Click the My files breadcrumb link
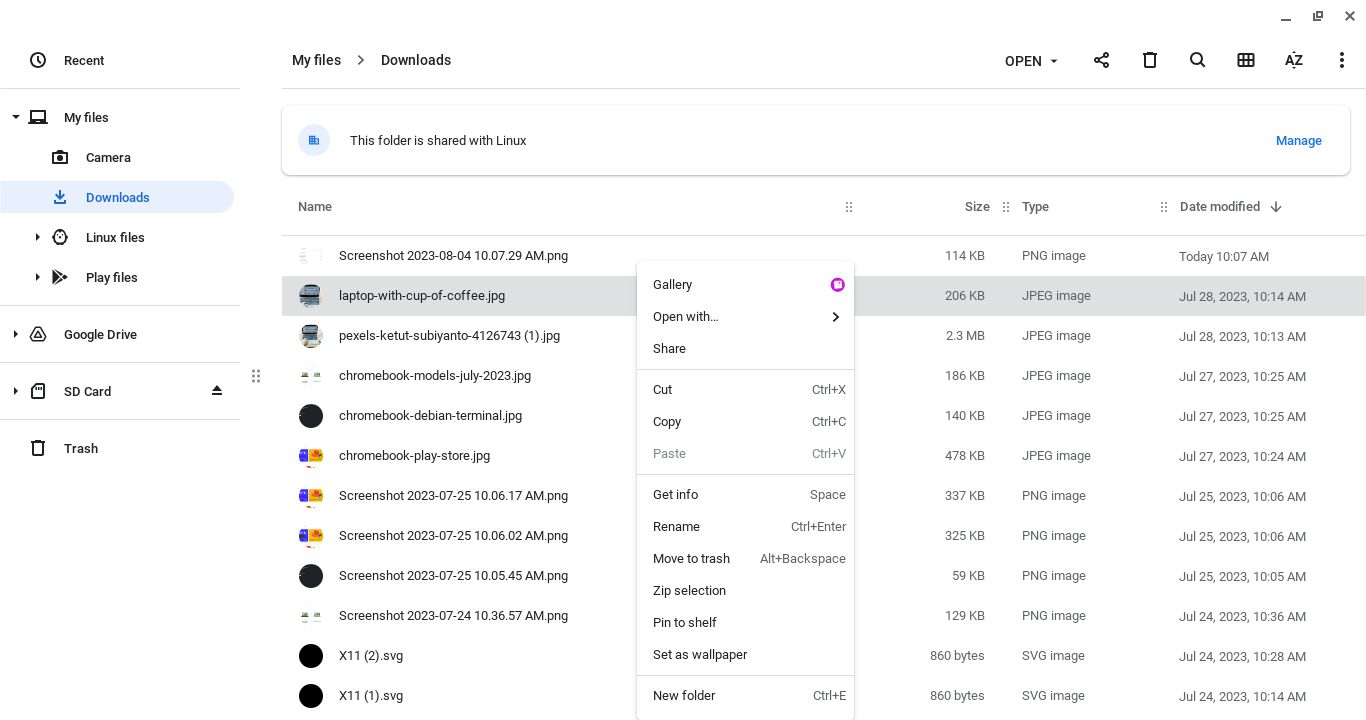Screen dimensions: 1366x720 pos(316,60)
